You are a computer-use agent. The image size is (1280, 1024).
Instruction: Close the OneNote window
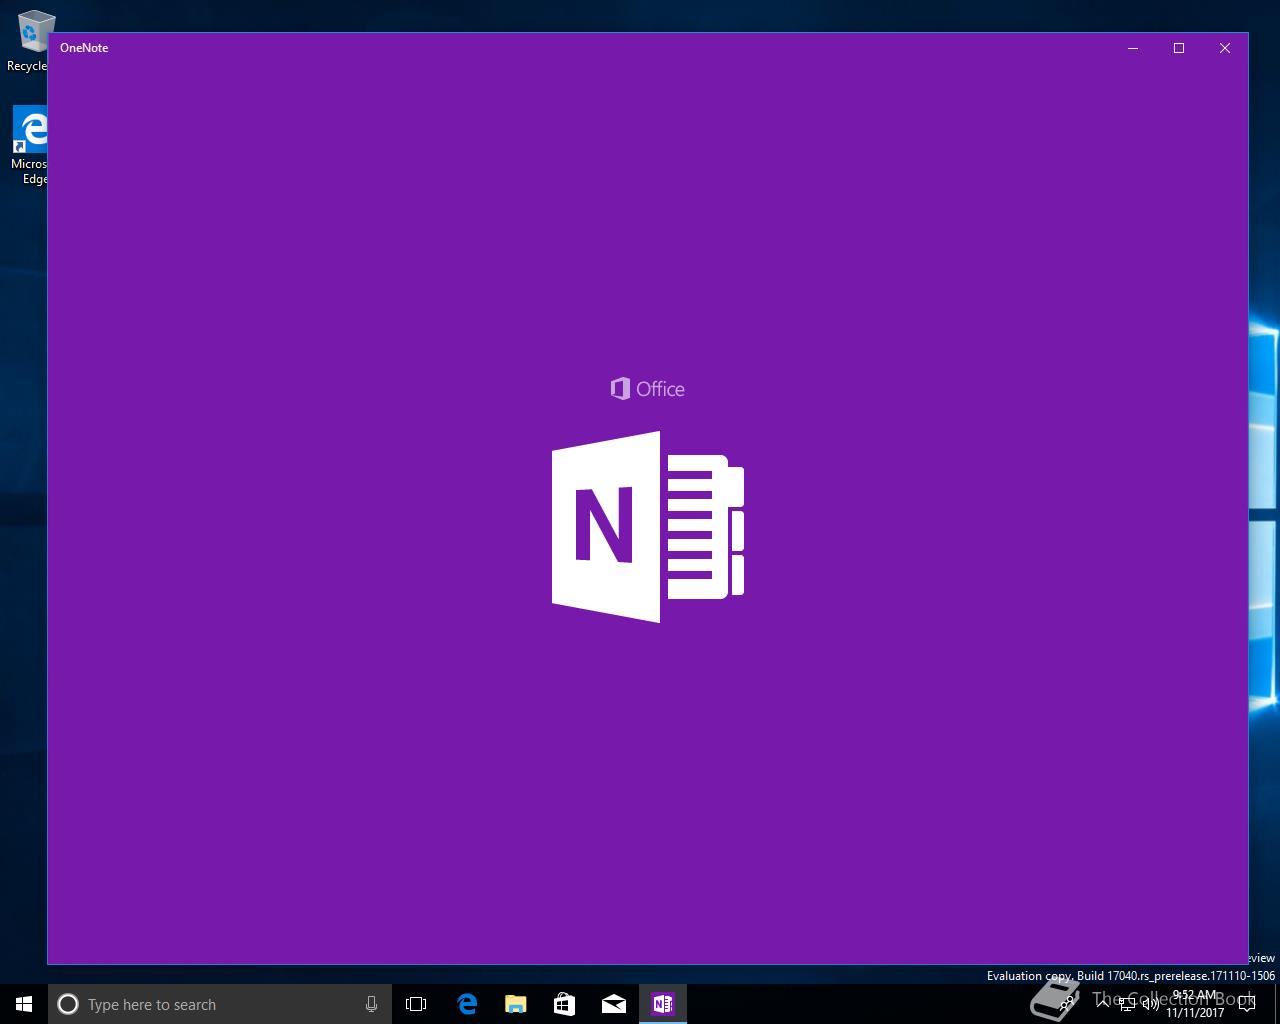[1225, 48]
